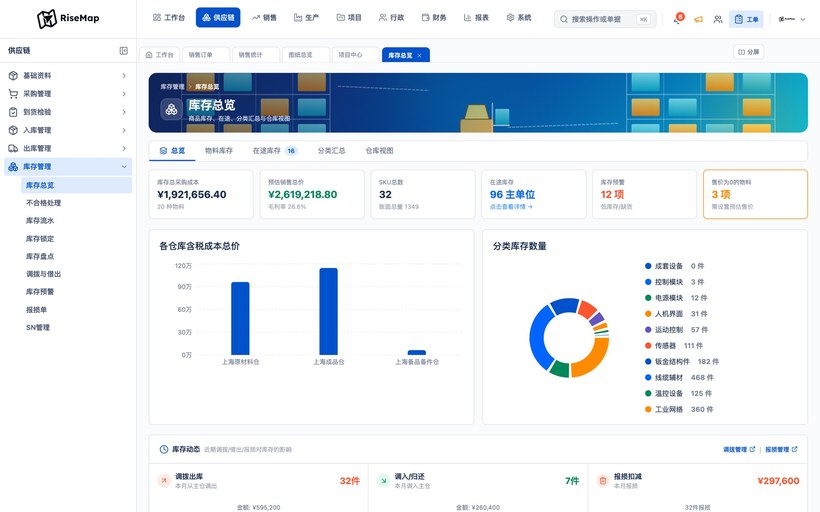Click the 上海成品仓 bar in chart
The height and width of the screenshot is (512, 820).
328,312
